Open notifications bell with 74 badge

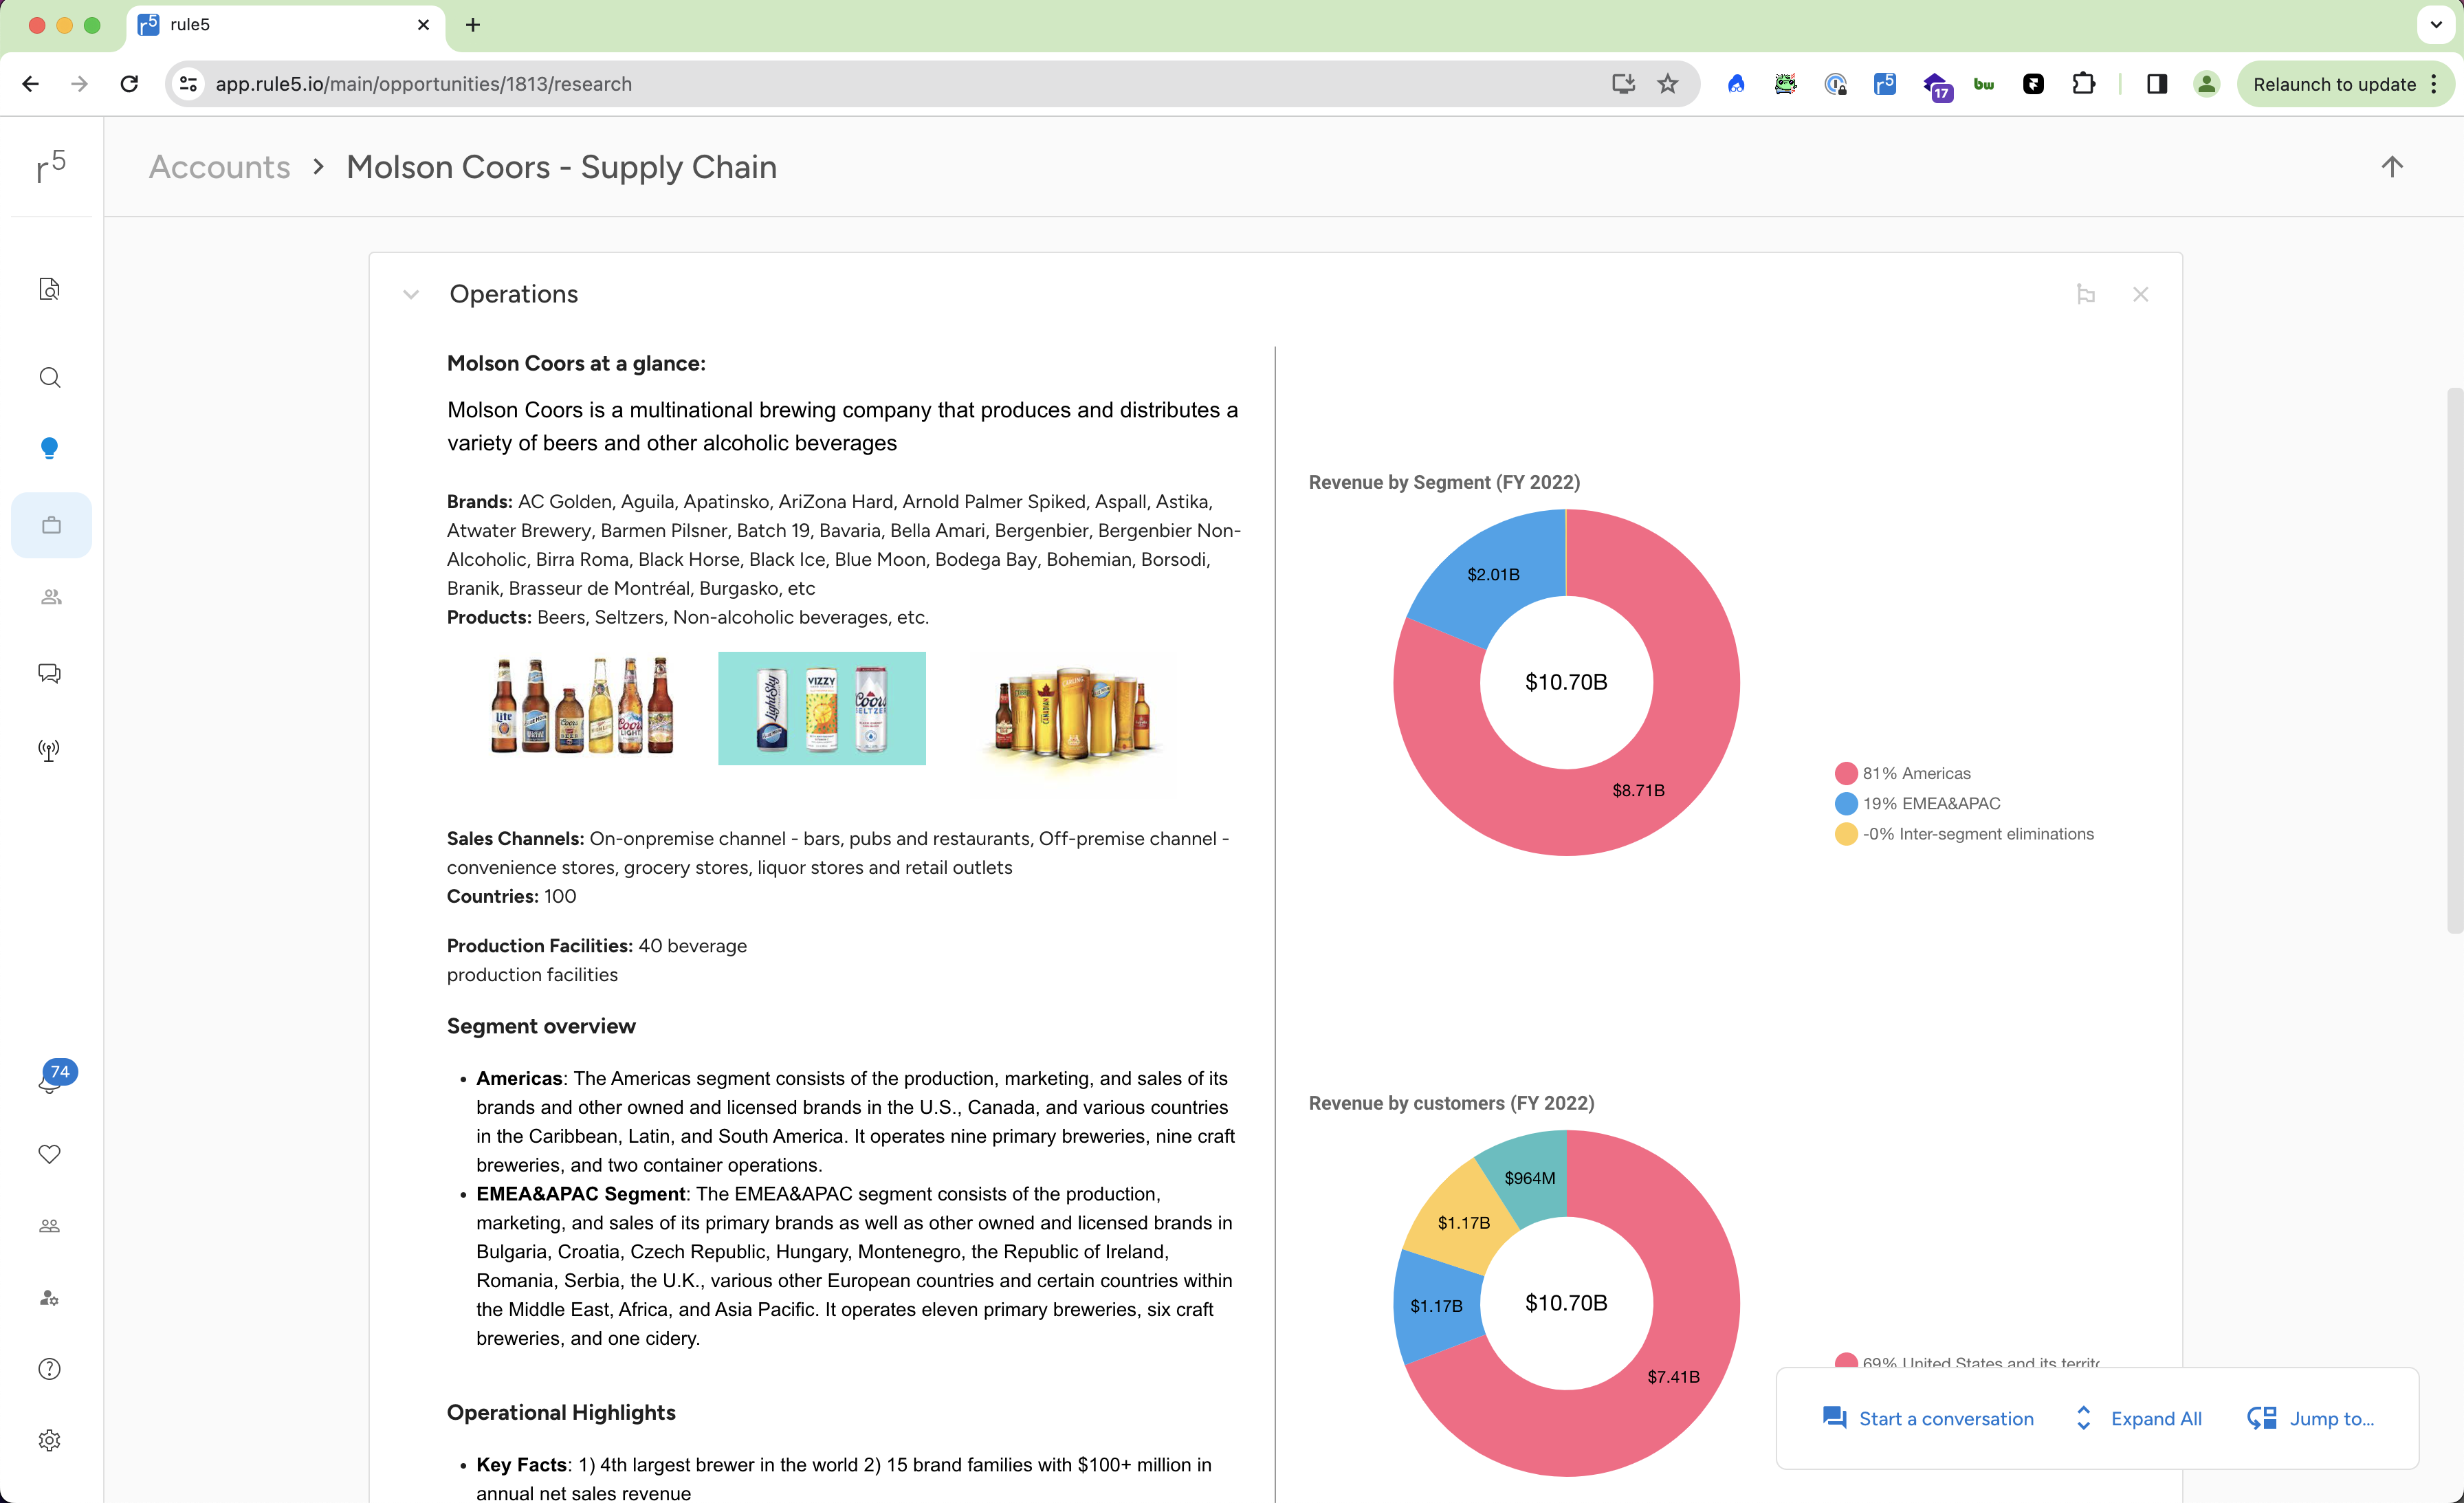coord(49,1081)
